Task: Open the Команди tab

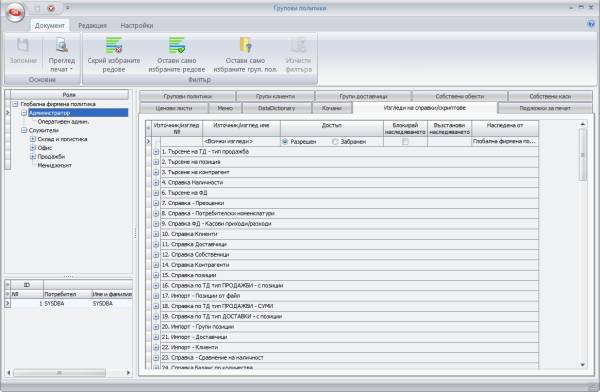Action: (331, 108)
